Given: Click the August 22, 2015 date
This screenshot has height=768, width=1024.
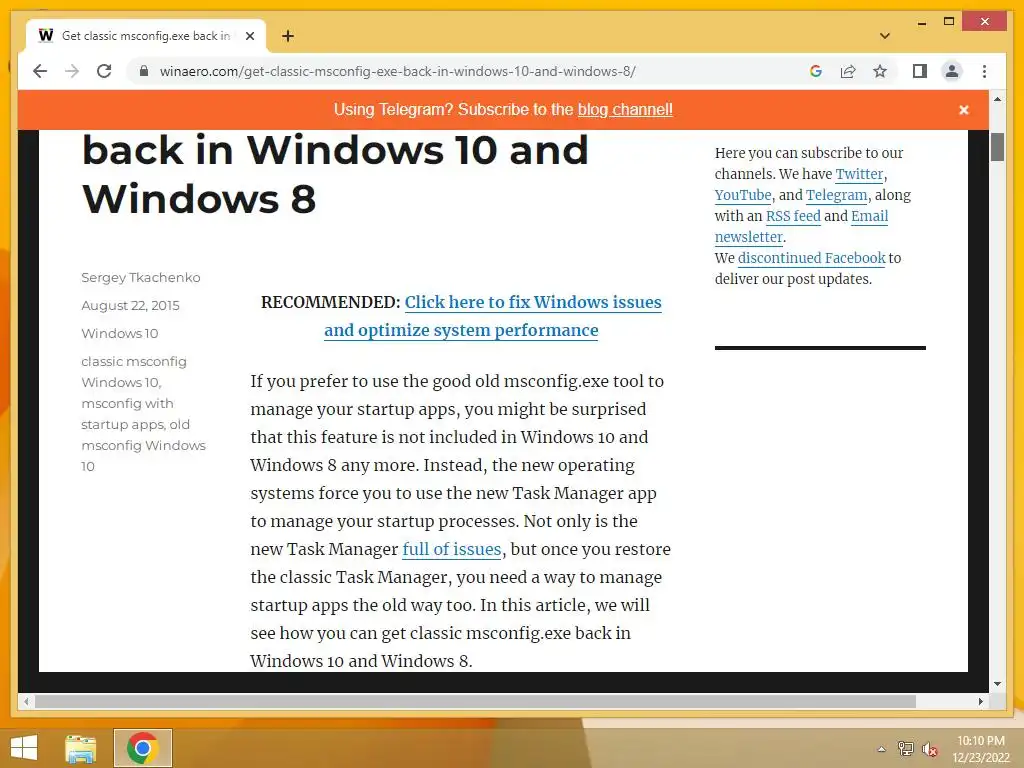Looking at the screenshot, I should coord(130,306).
